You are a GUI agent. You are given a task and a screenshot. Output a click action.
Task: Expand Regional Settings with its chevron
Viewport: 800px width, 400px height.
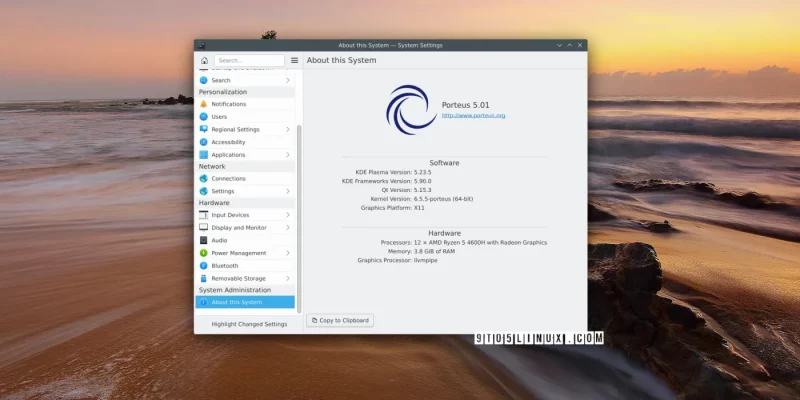[288, 129]
